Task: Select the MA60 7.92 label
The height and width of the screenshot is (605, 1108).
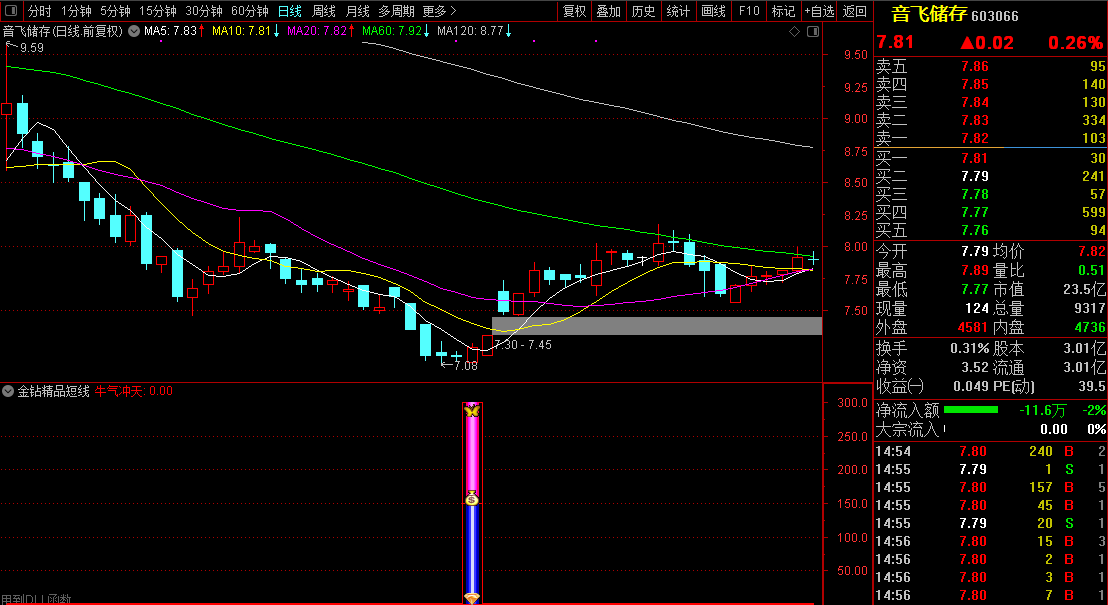Action: coord(396,31)
